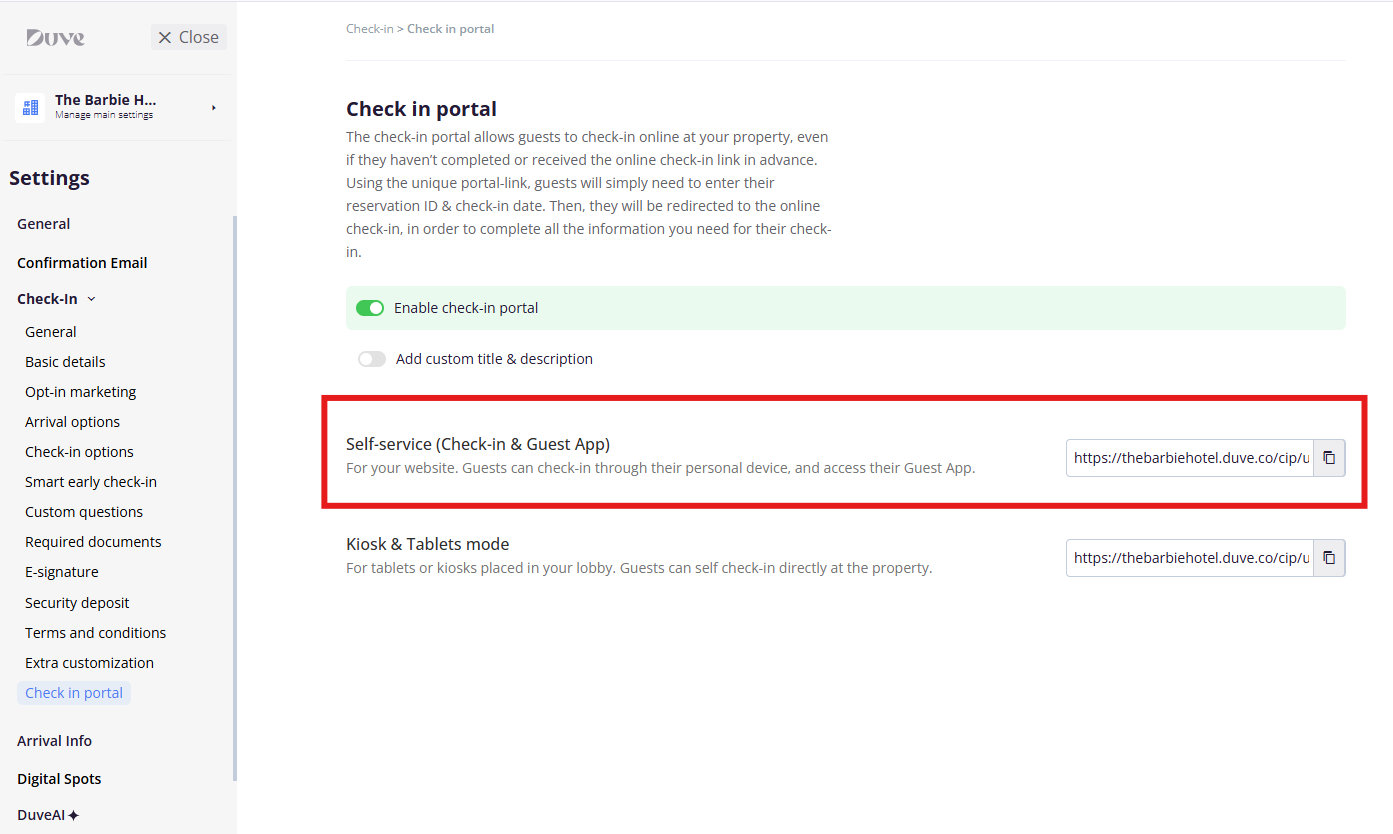Expand the Barbie Hotel property switcher arrow
The image size is (1393, 834).
pyautogui.click(x=214, y=107)
